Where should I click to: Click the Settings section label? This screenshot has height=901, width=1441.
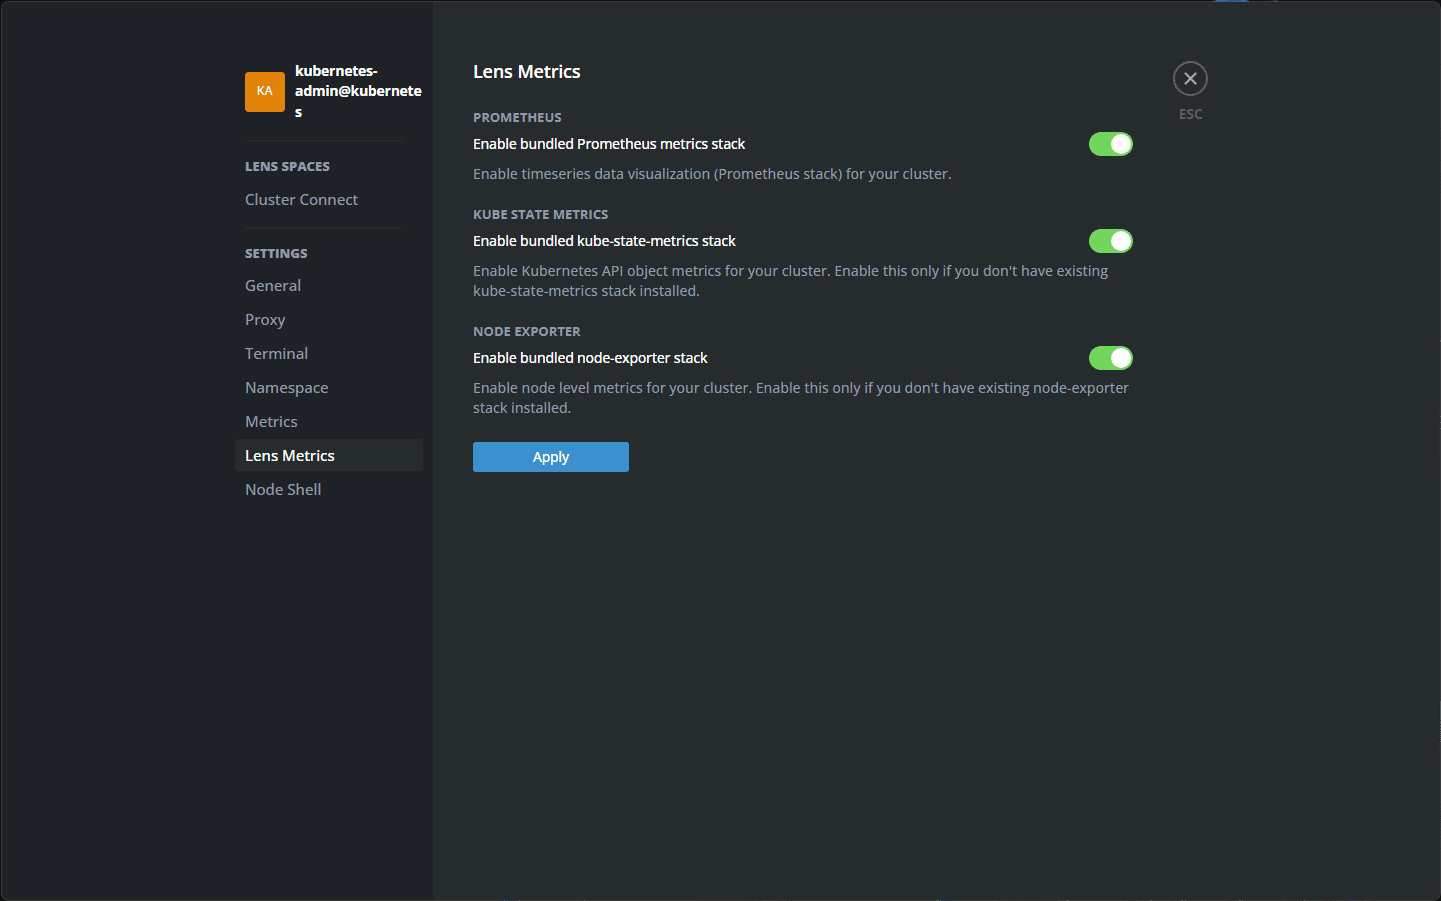276,253
